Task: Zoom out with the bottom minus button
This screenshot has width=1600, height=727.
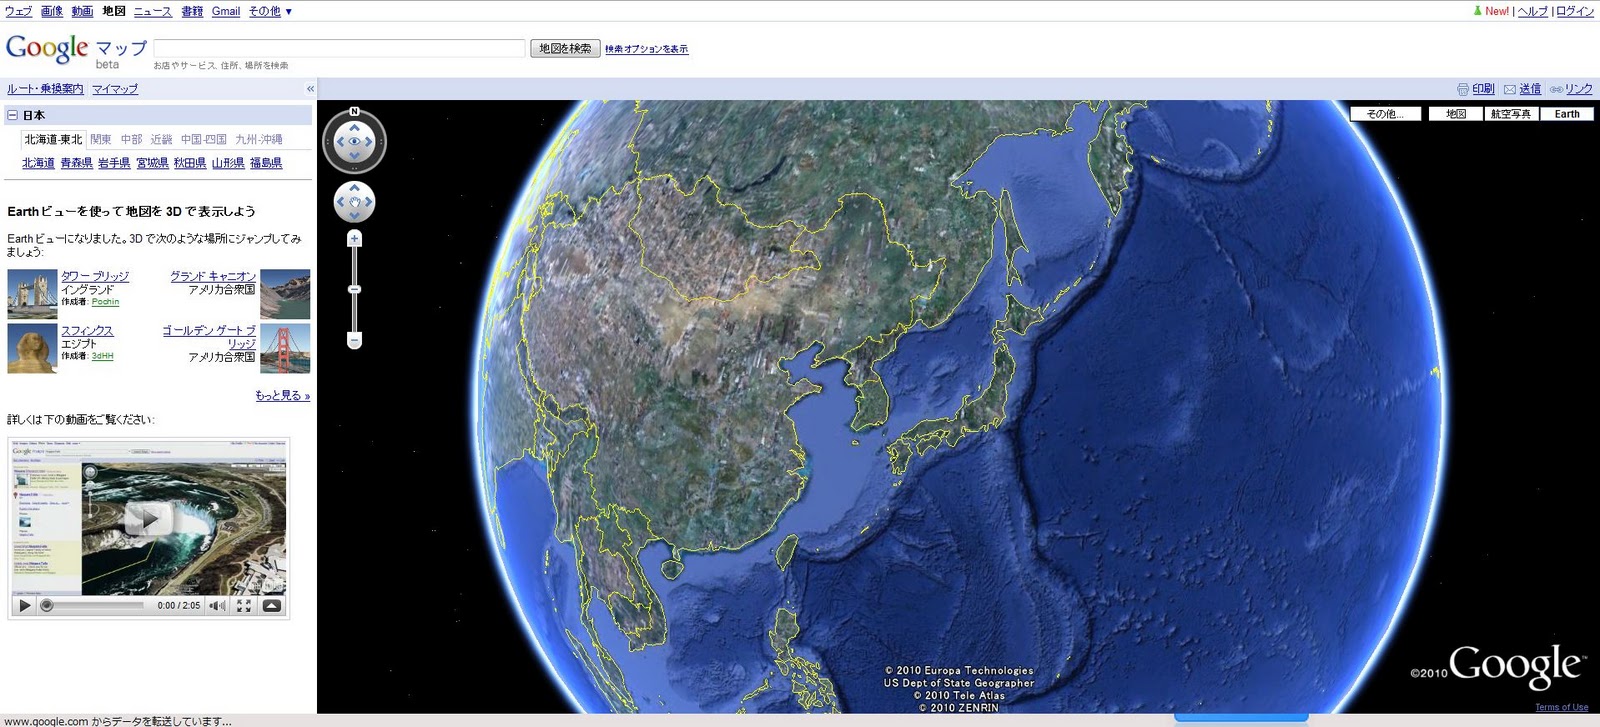Action: [354, 340]
